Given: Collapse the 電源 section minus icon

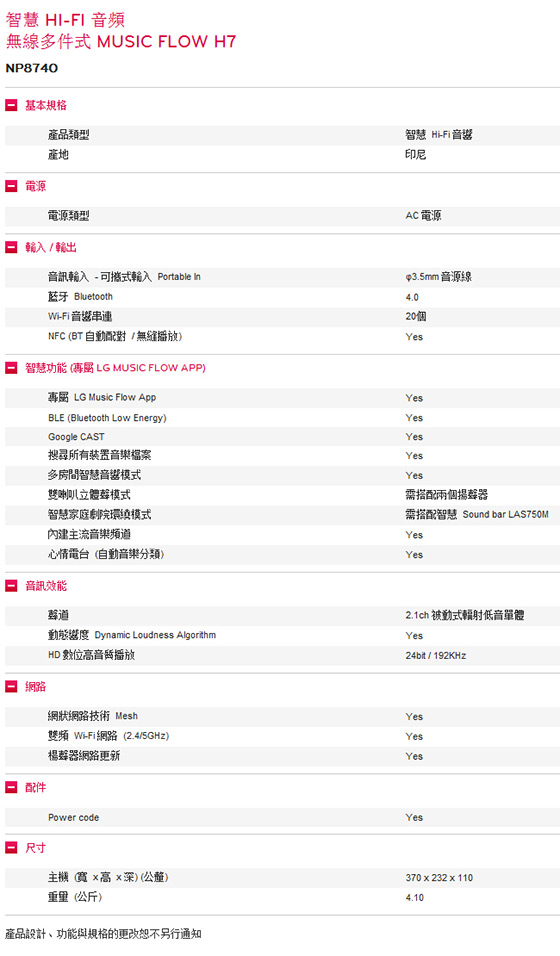Looking at the screenshot, I should tap(11, 186).
